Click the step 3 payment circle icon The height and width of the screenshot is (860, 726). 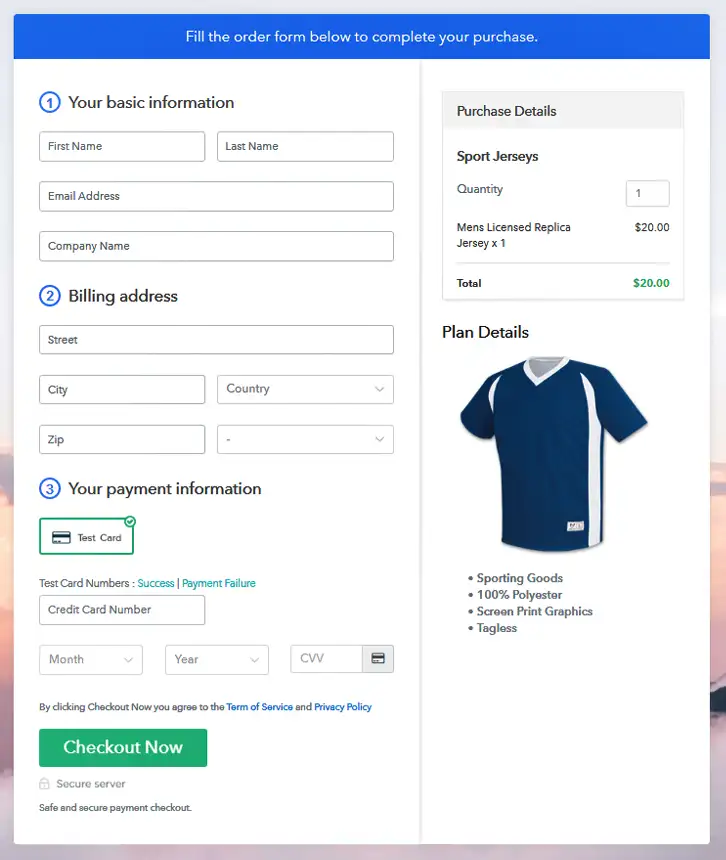click(50, 488)
